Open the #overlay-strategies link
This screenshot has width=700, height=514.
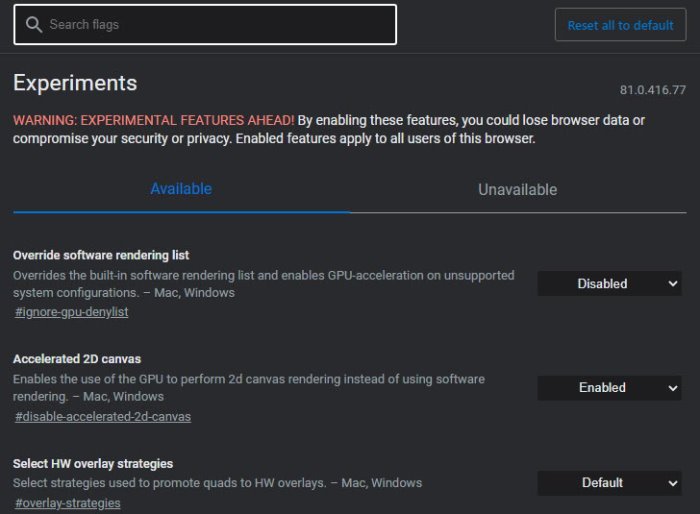(68, 503)
